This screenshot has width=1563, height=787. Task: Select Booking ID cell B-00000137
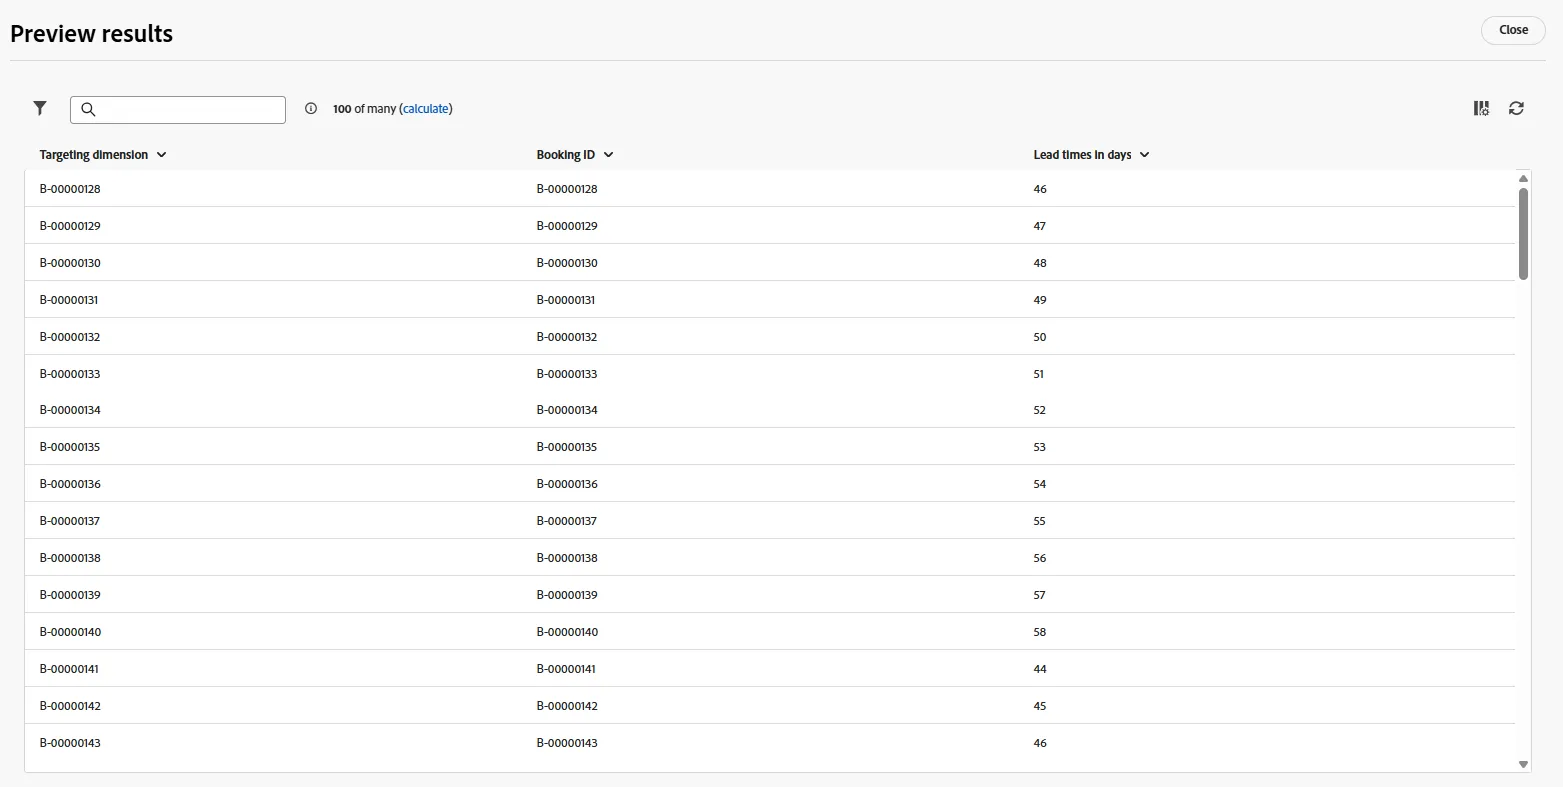tap(567, 521)
